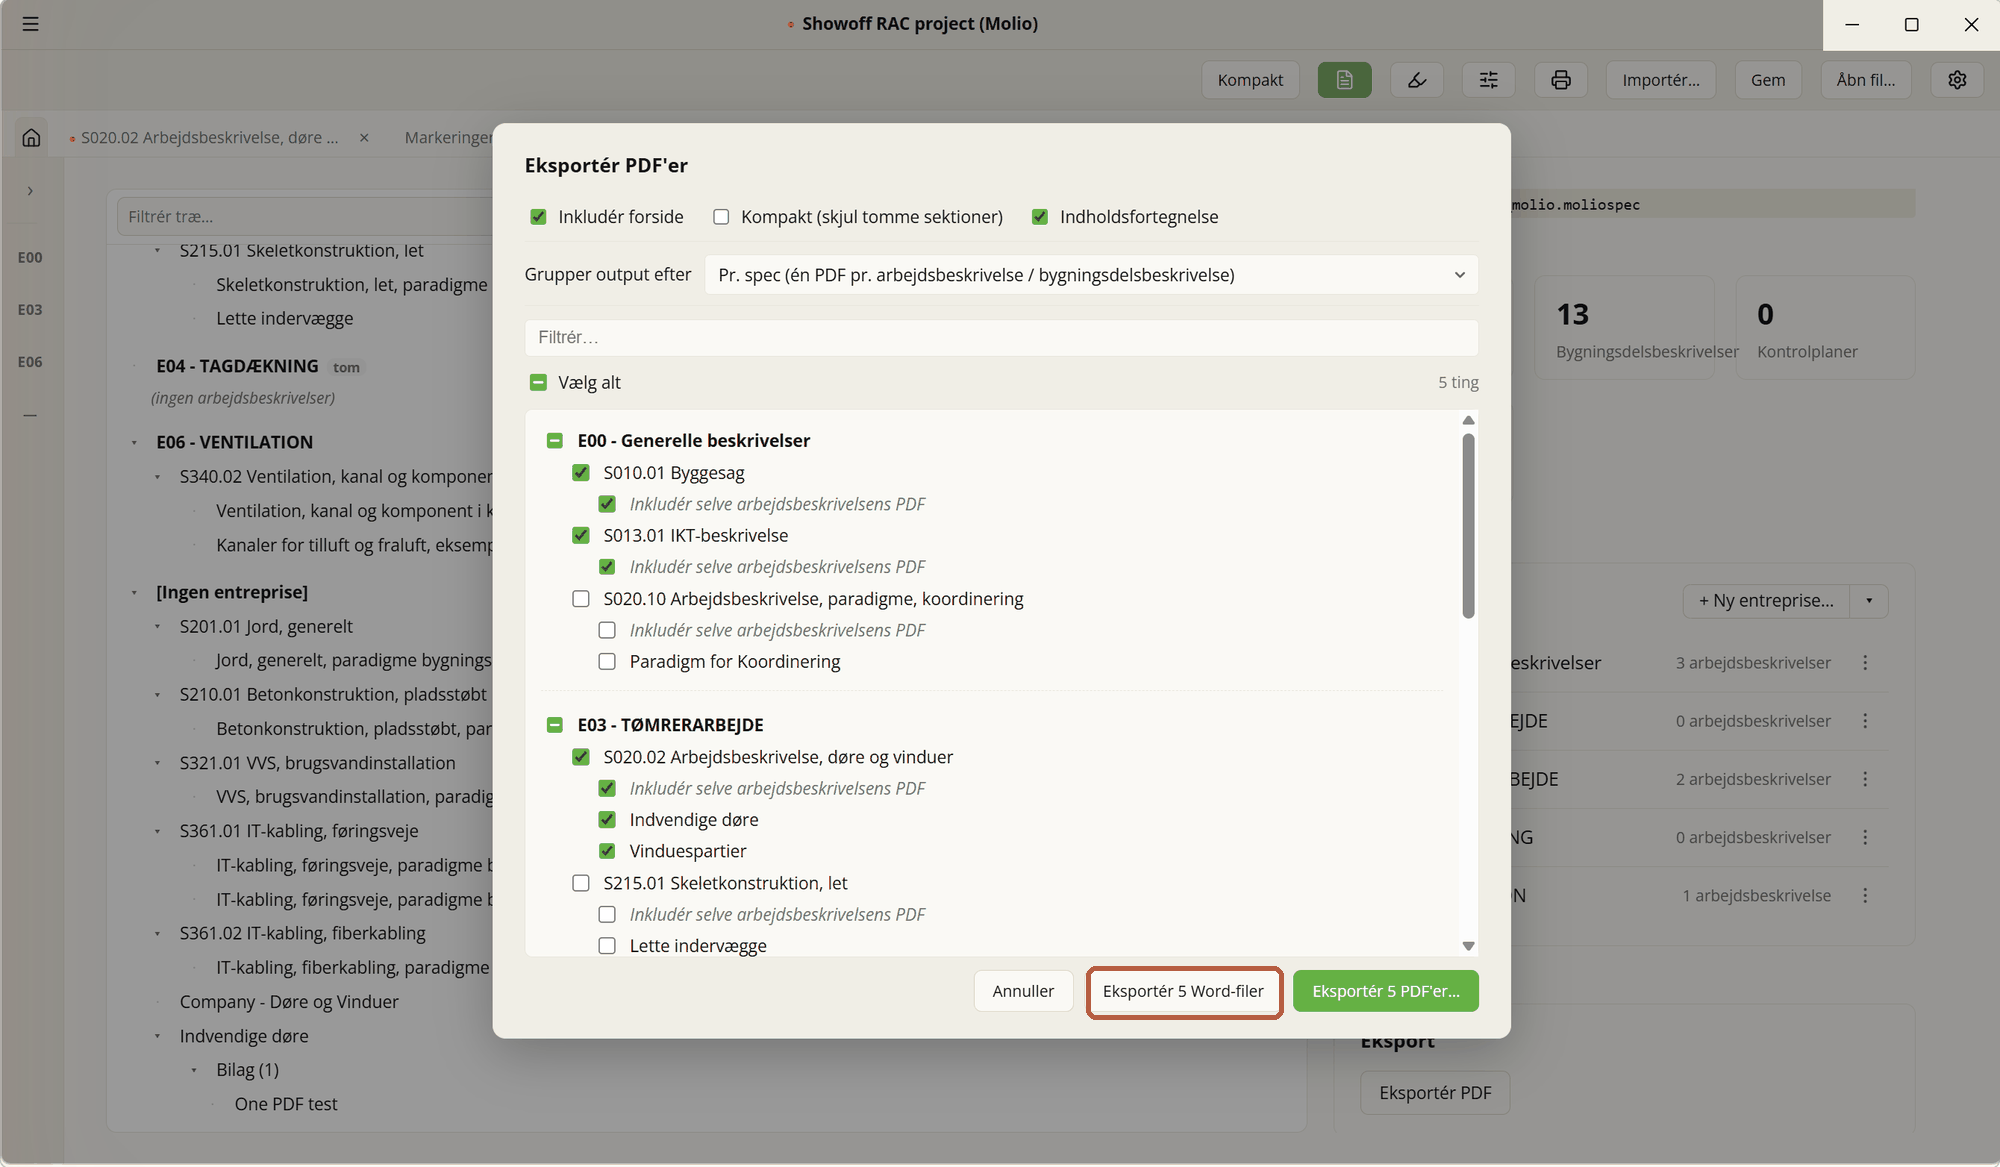The width and height of the screenshot is (2000, 1167).
Task: Collapse [Ingen entreprise] tree node
Action: [x=134, y=593]
